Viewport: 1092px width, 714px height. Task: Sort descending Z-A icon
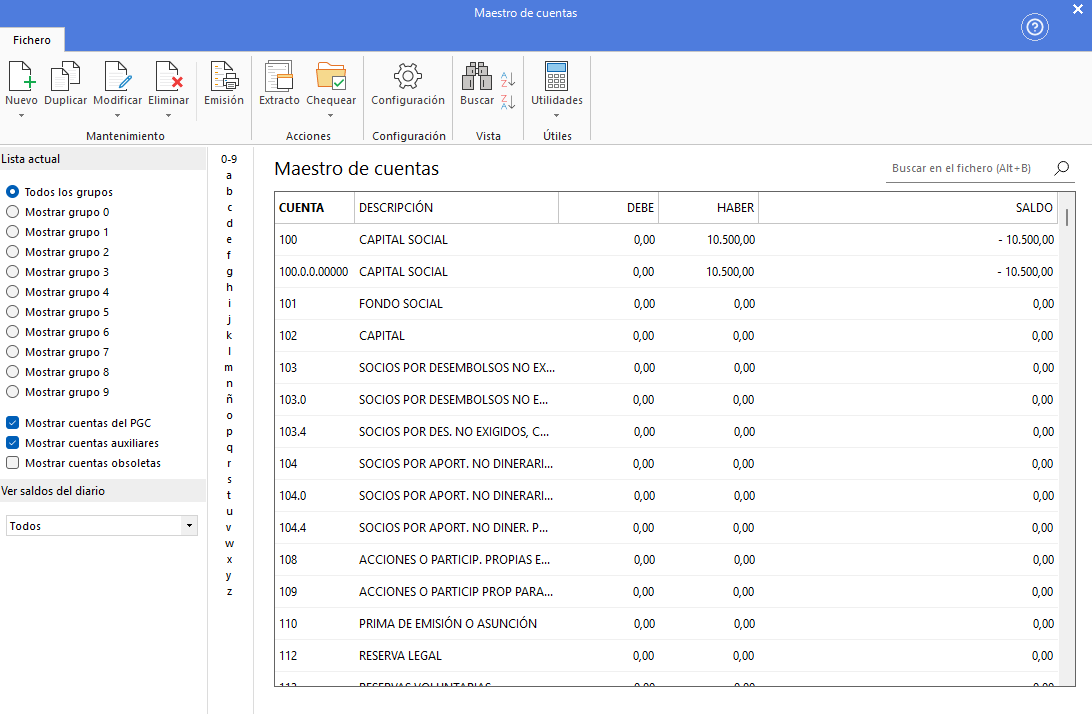point(508,102)
